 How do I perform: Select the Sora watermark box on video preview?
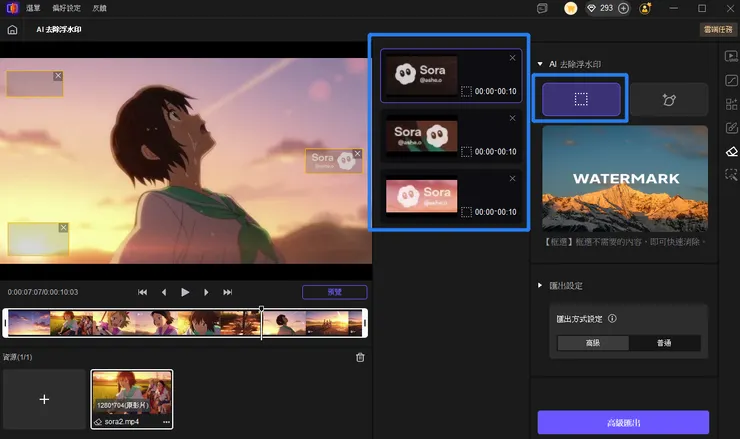tap(334, 161)
